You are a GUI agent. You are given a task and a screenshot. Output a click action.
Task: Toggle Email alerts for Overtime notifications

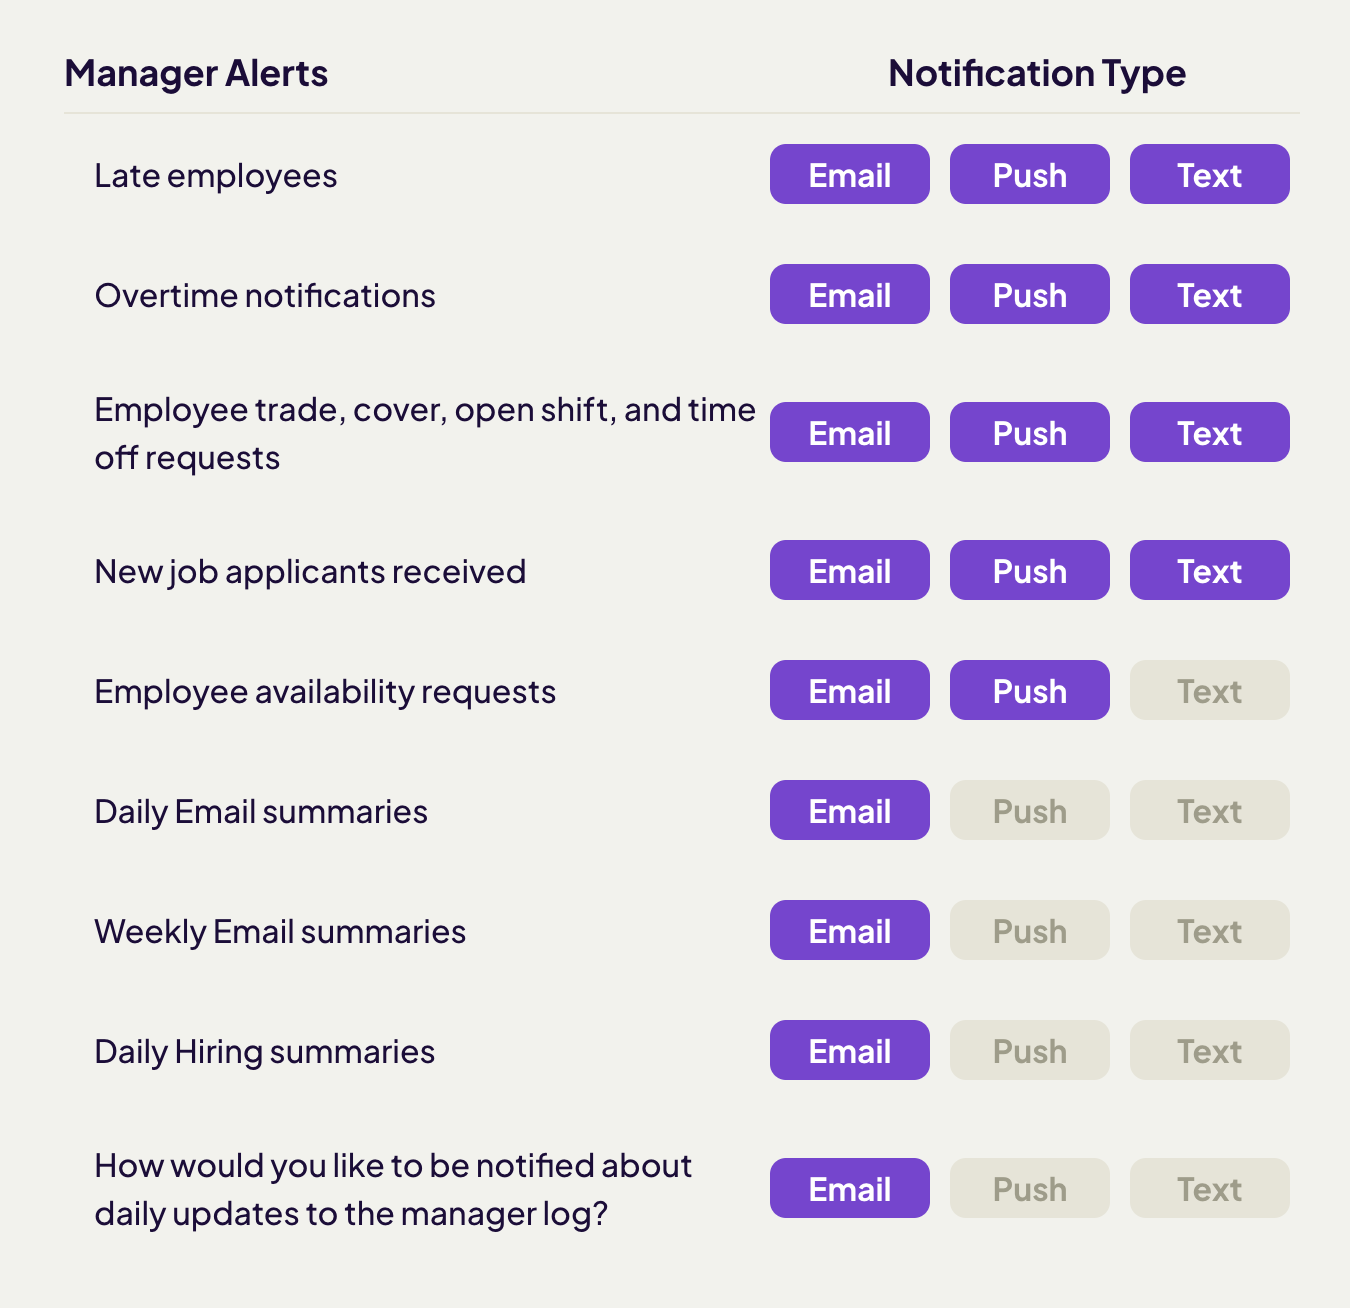coord(849,294)
